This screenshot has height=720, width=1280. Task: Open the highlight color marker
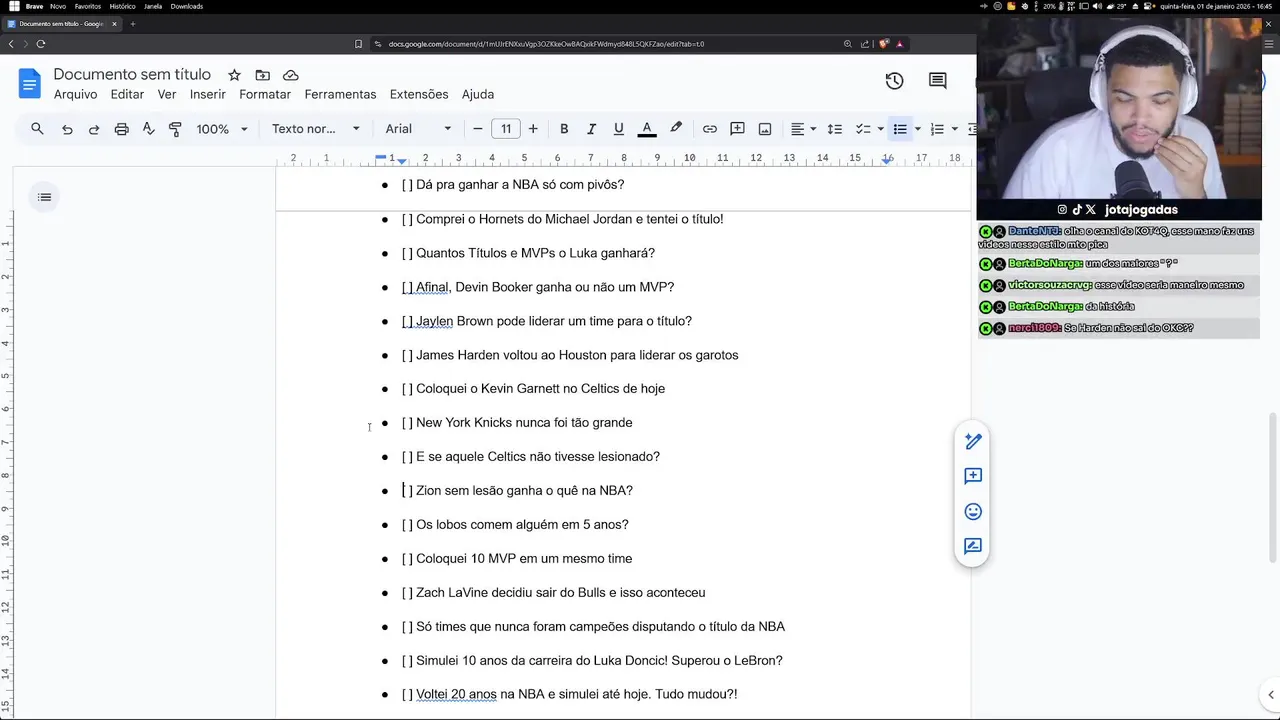[x=676, y=129]
